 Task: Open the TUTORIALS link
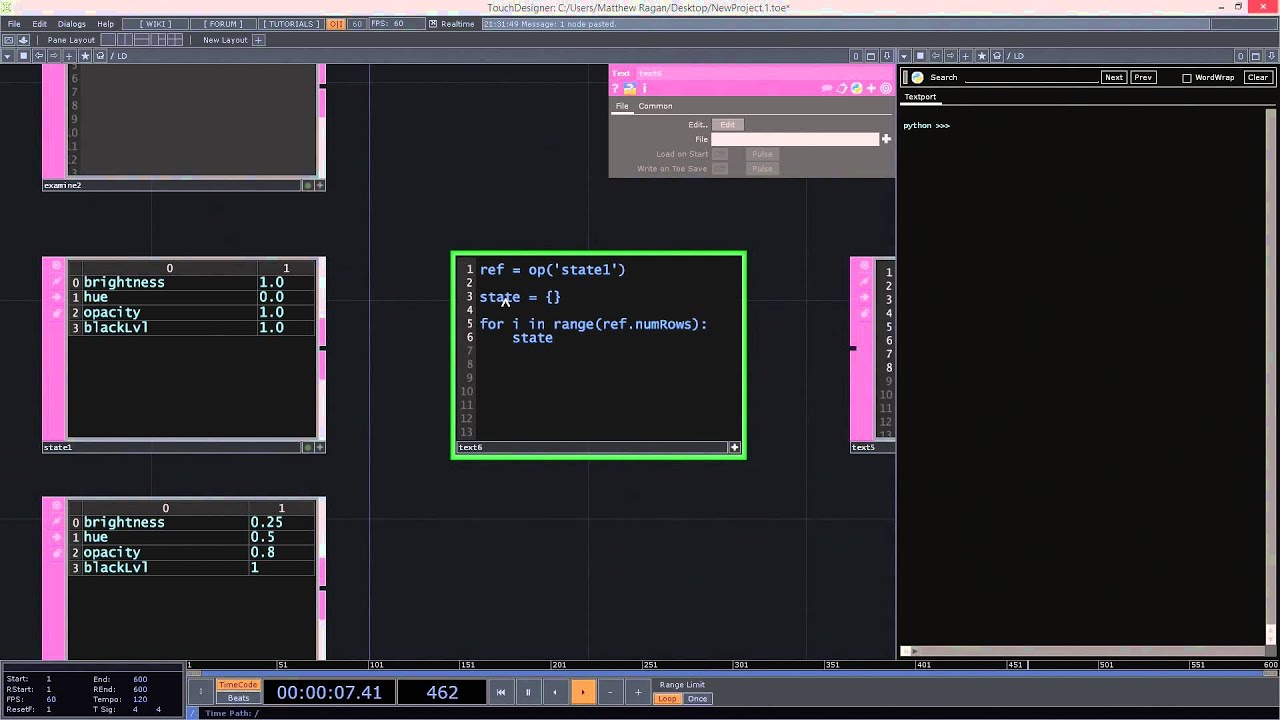(291, 24)
